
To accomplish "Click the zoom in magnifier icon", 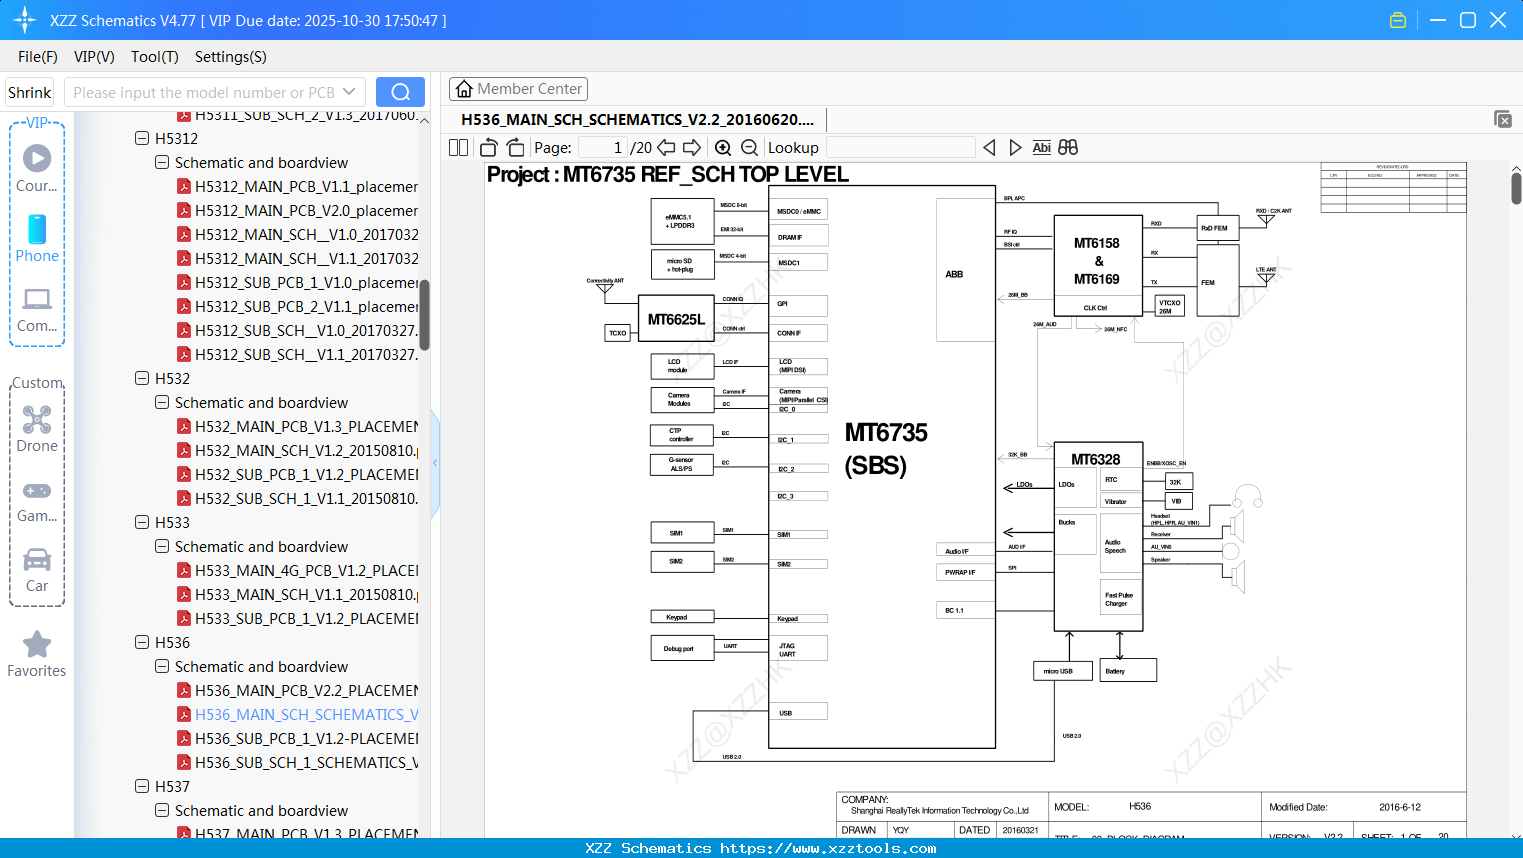I will pos(723,147).
